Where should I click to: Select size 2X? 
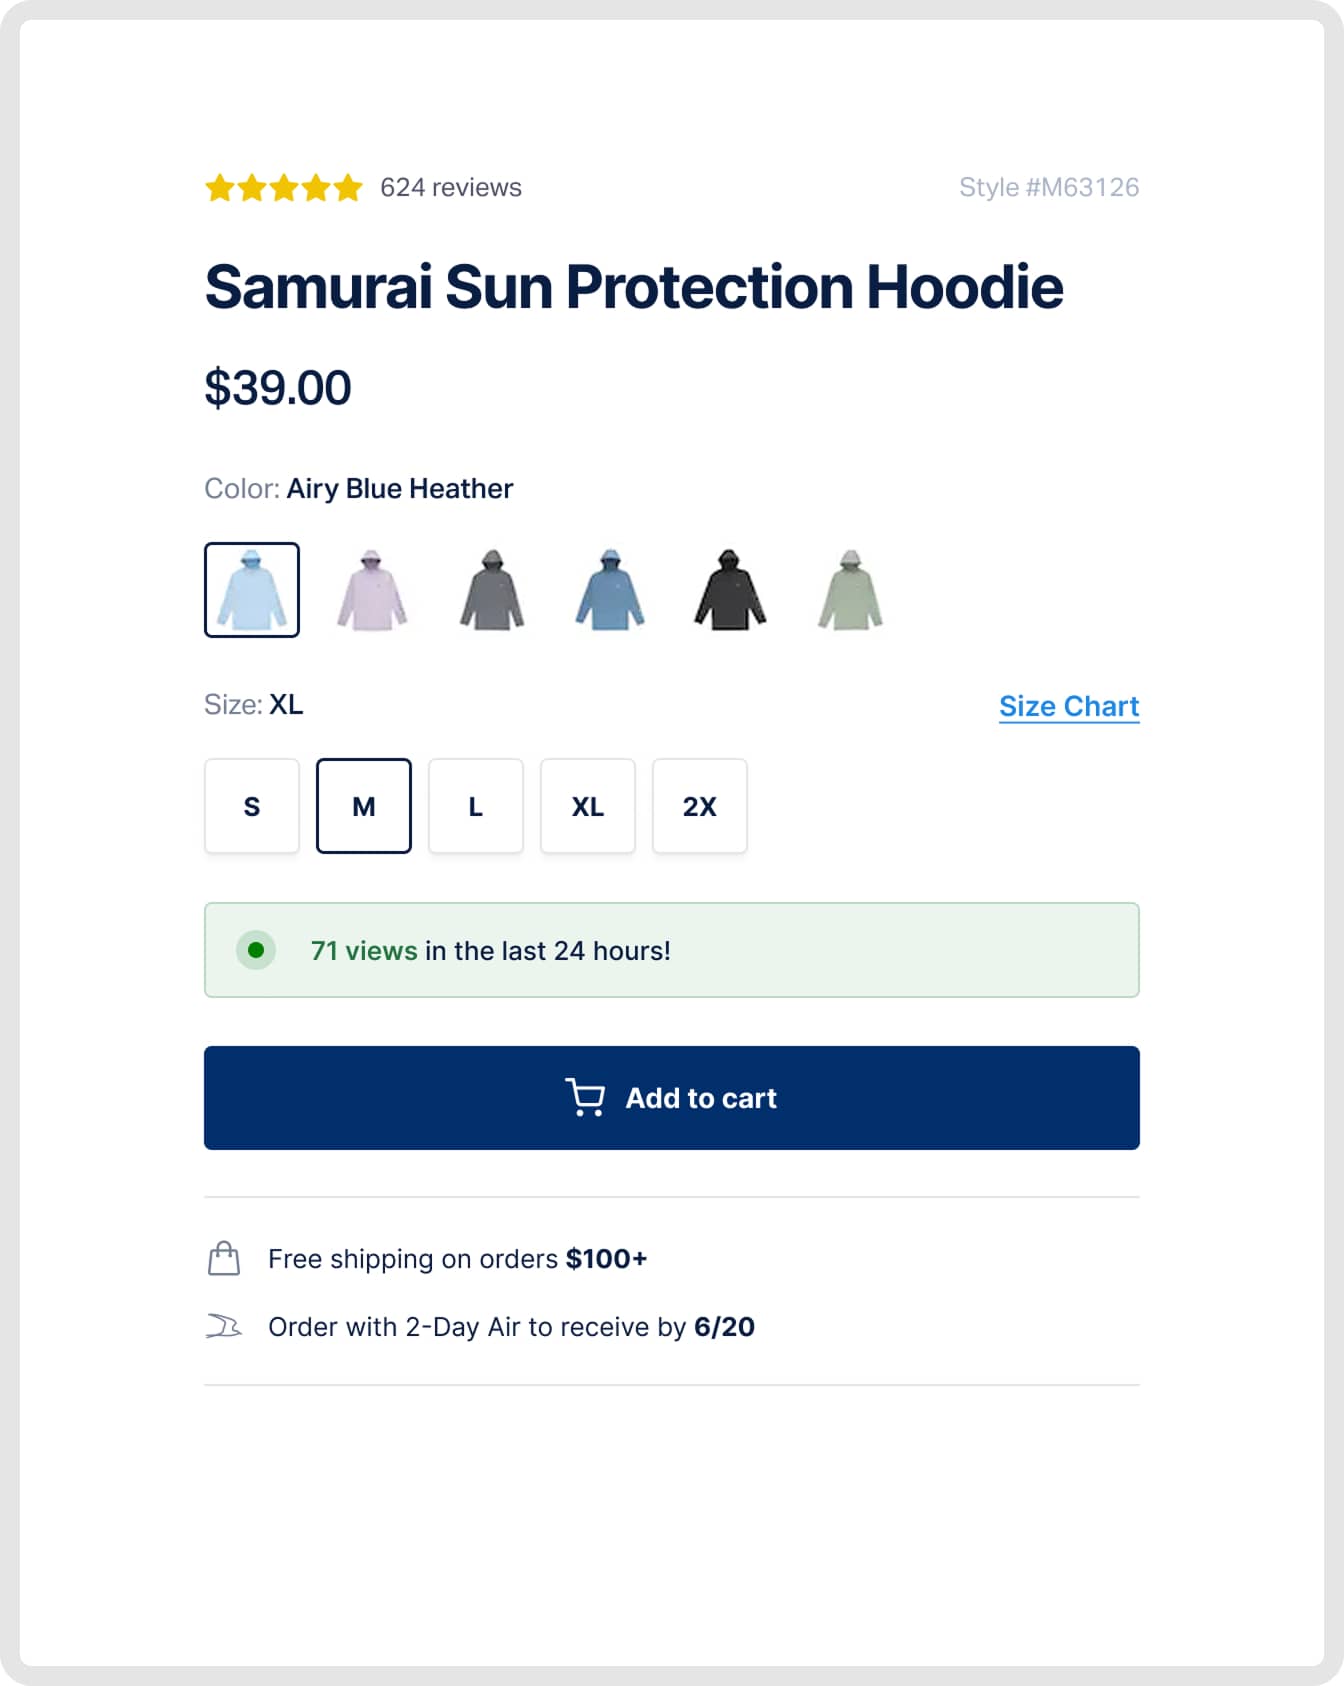click(699, 806)
